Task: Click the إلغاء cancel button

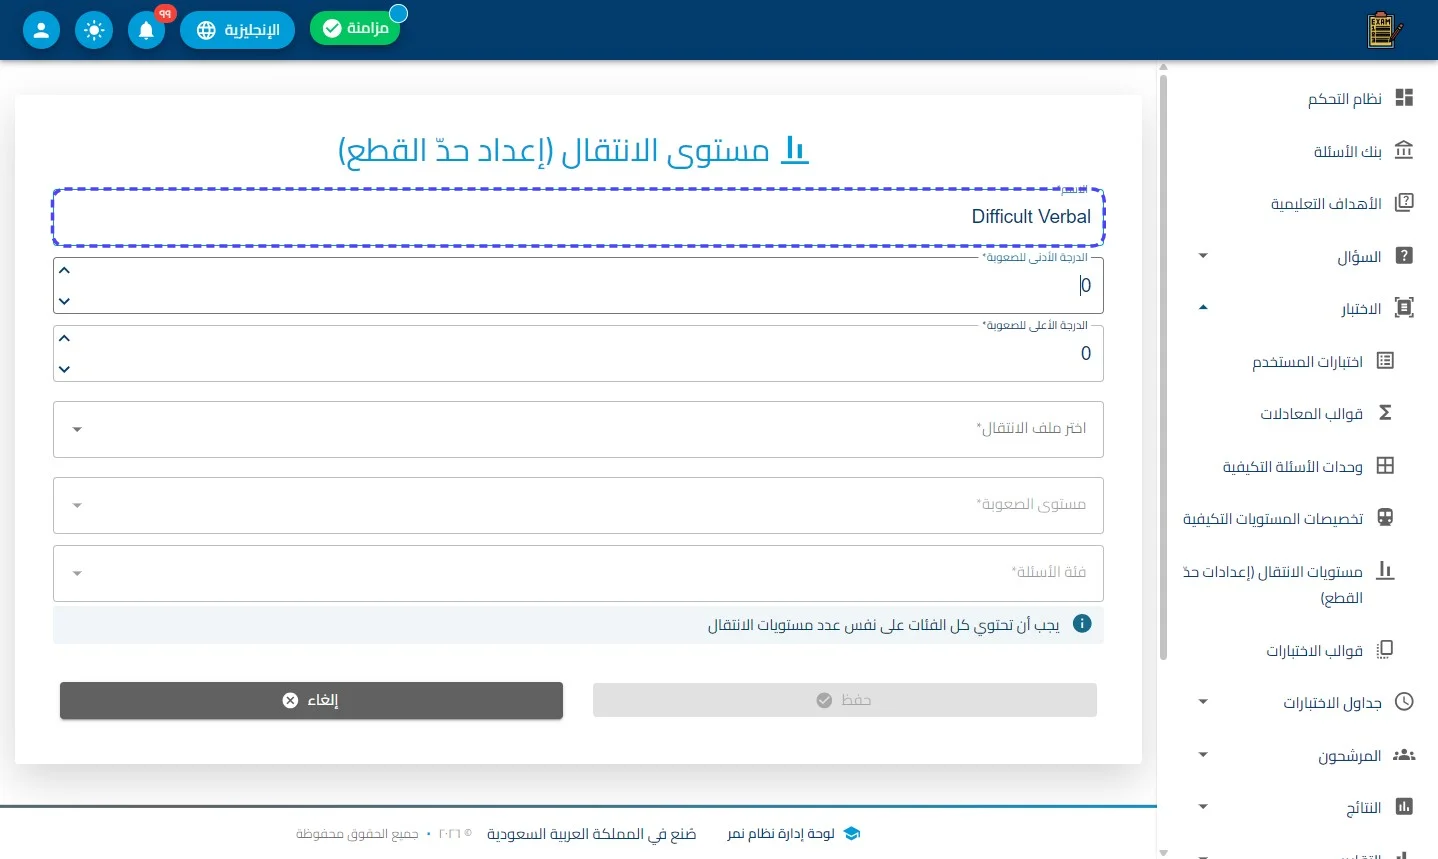Action: tap(311, 700)
